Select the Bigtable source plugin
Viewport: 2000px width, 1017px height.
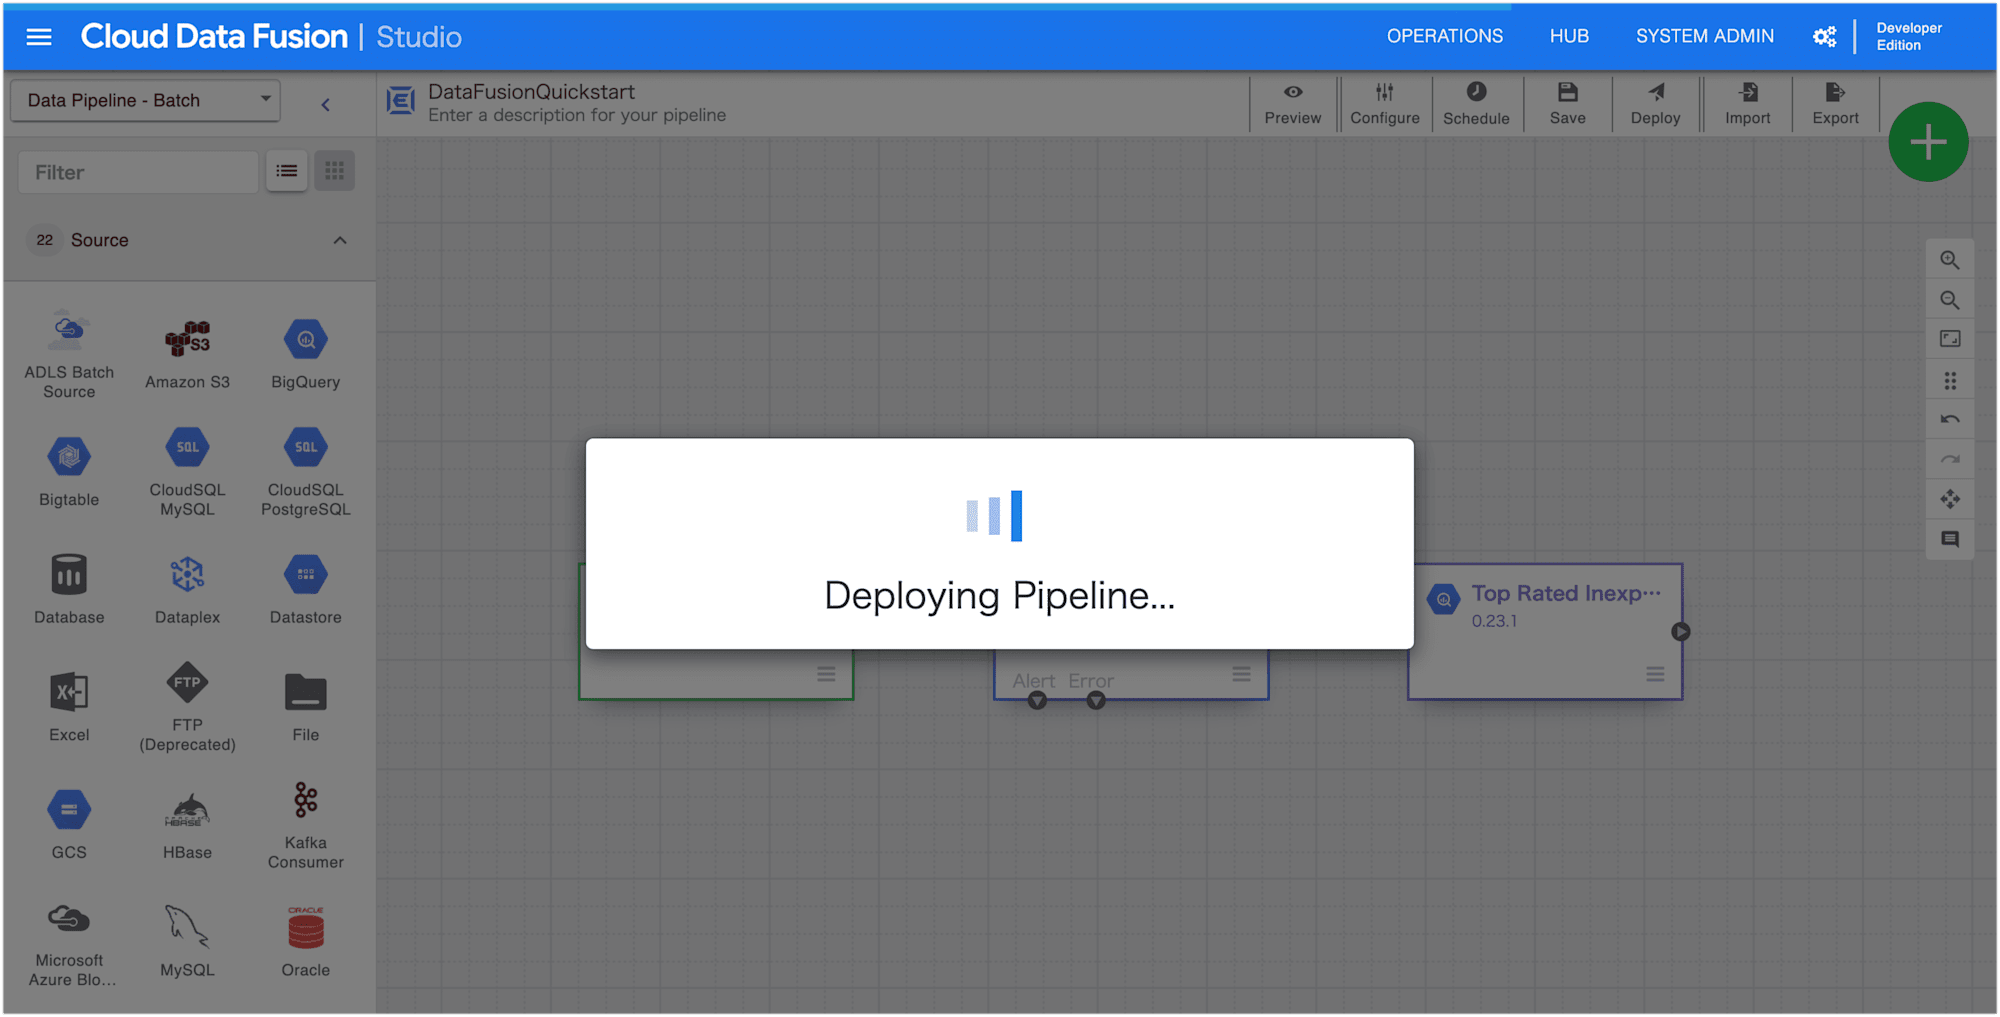pyautogui.click(x=69, y=472)
